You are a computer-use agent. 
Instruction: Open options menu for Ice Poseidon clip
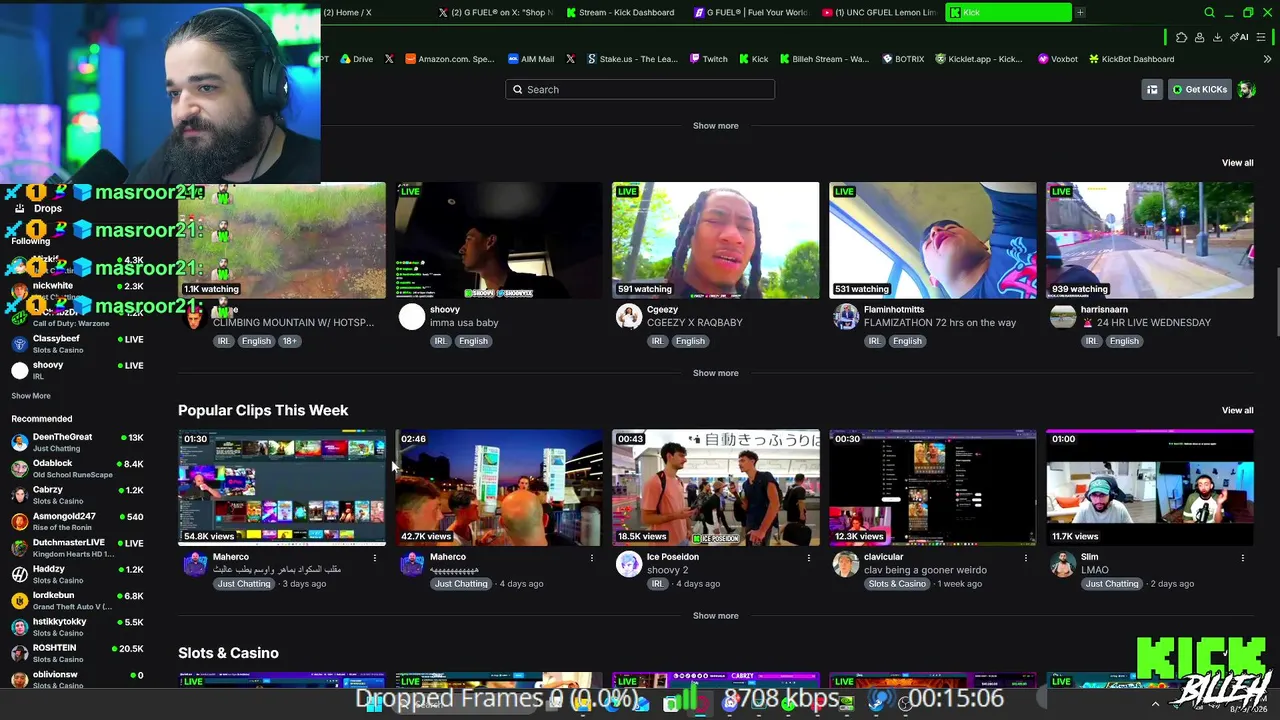[x=809, y=558]
